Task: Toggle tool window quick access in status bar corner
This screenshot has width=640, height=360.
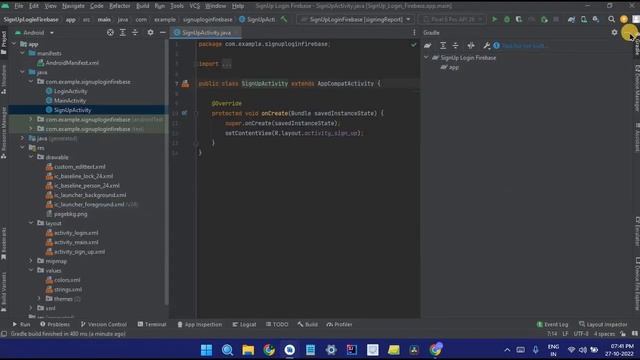Action: (4, 334)
